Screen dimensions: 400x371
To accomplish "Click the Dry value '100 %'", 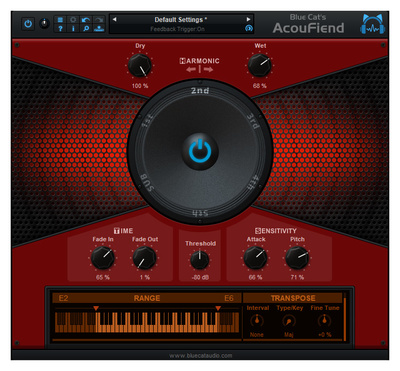I will click(x=140, y=86).
